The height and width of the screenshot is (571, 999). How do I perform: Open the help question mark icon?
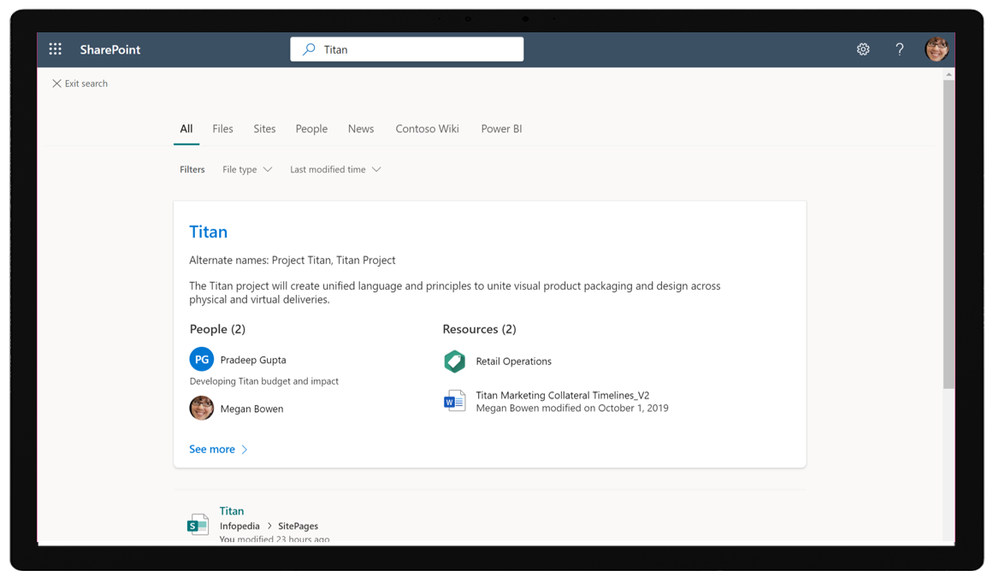(x=899, y=49)
